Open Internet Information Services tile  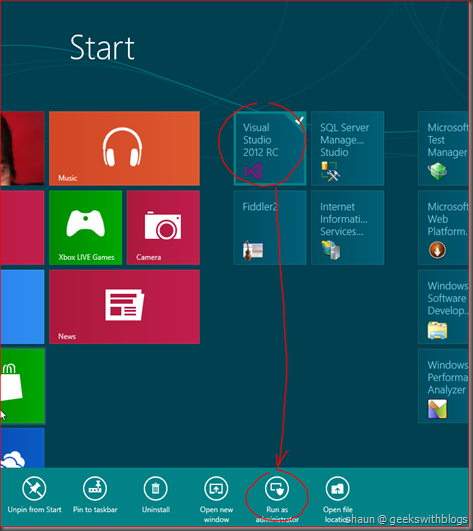[x=347, y=228]
